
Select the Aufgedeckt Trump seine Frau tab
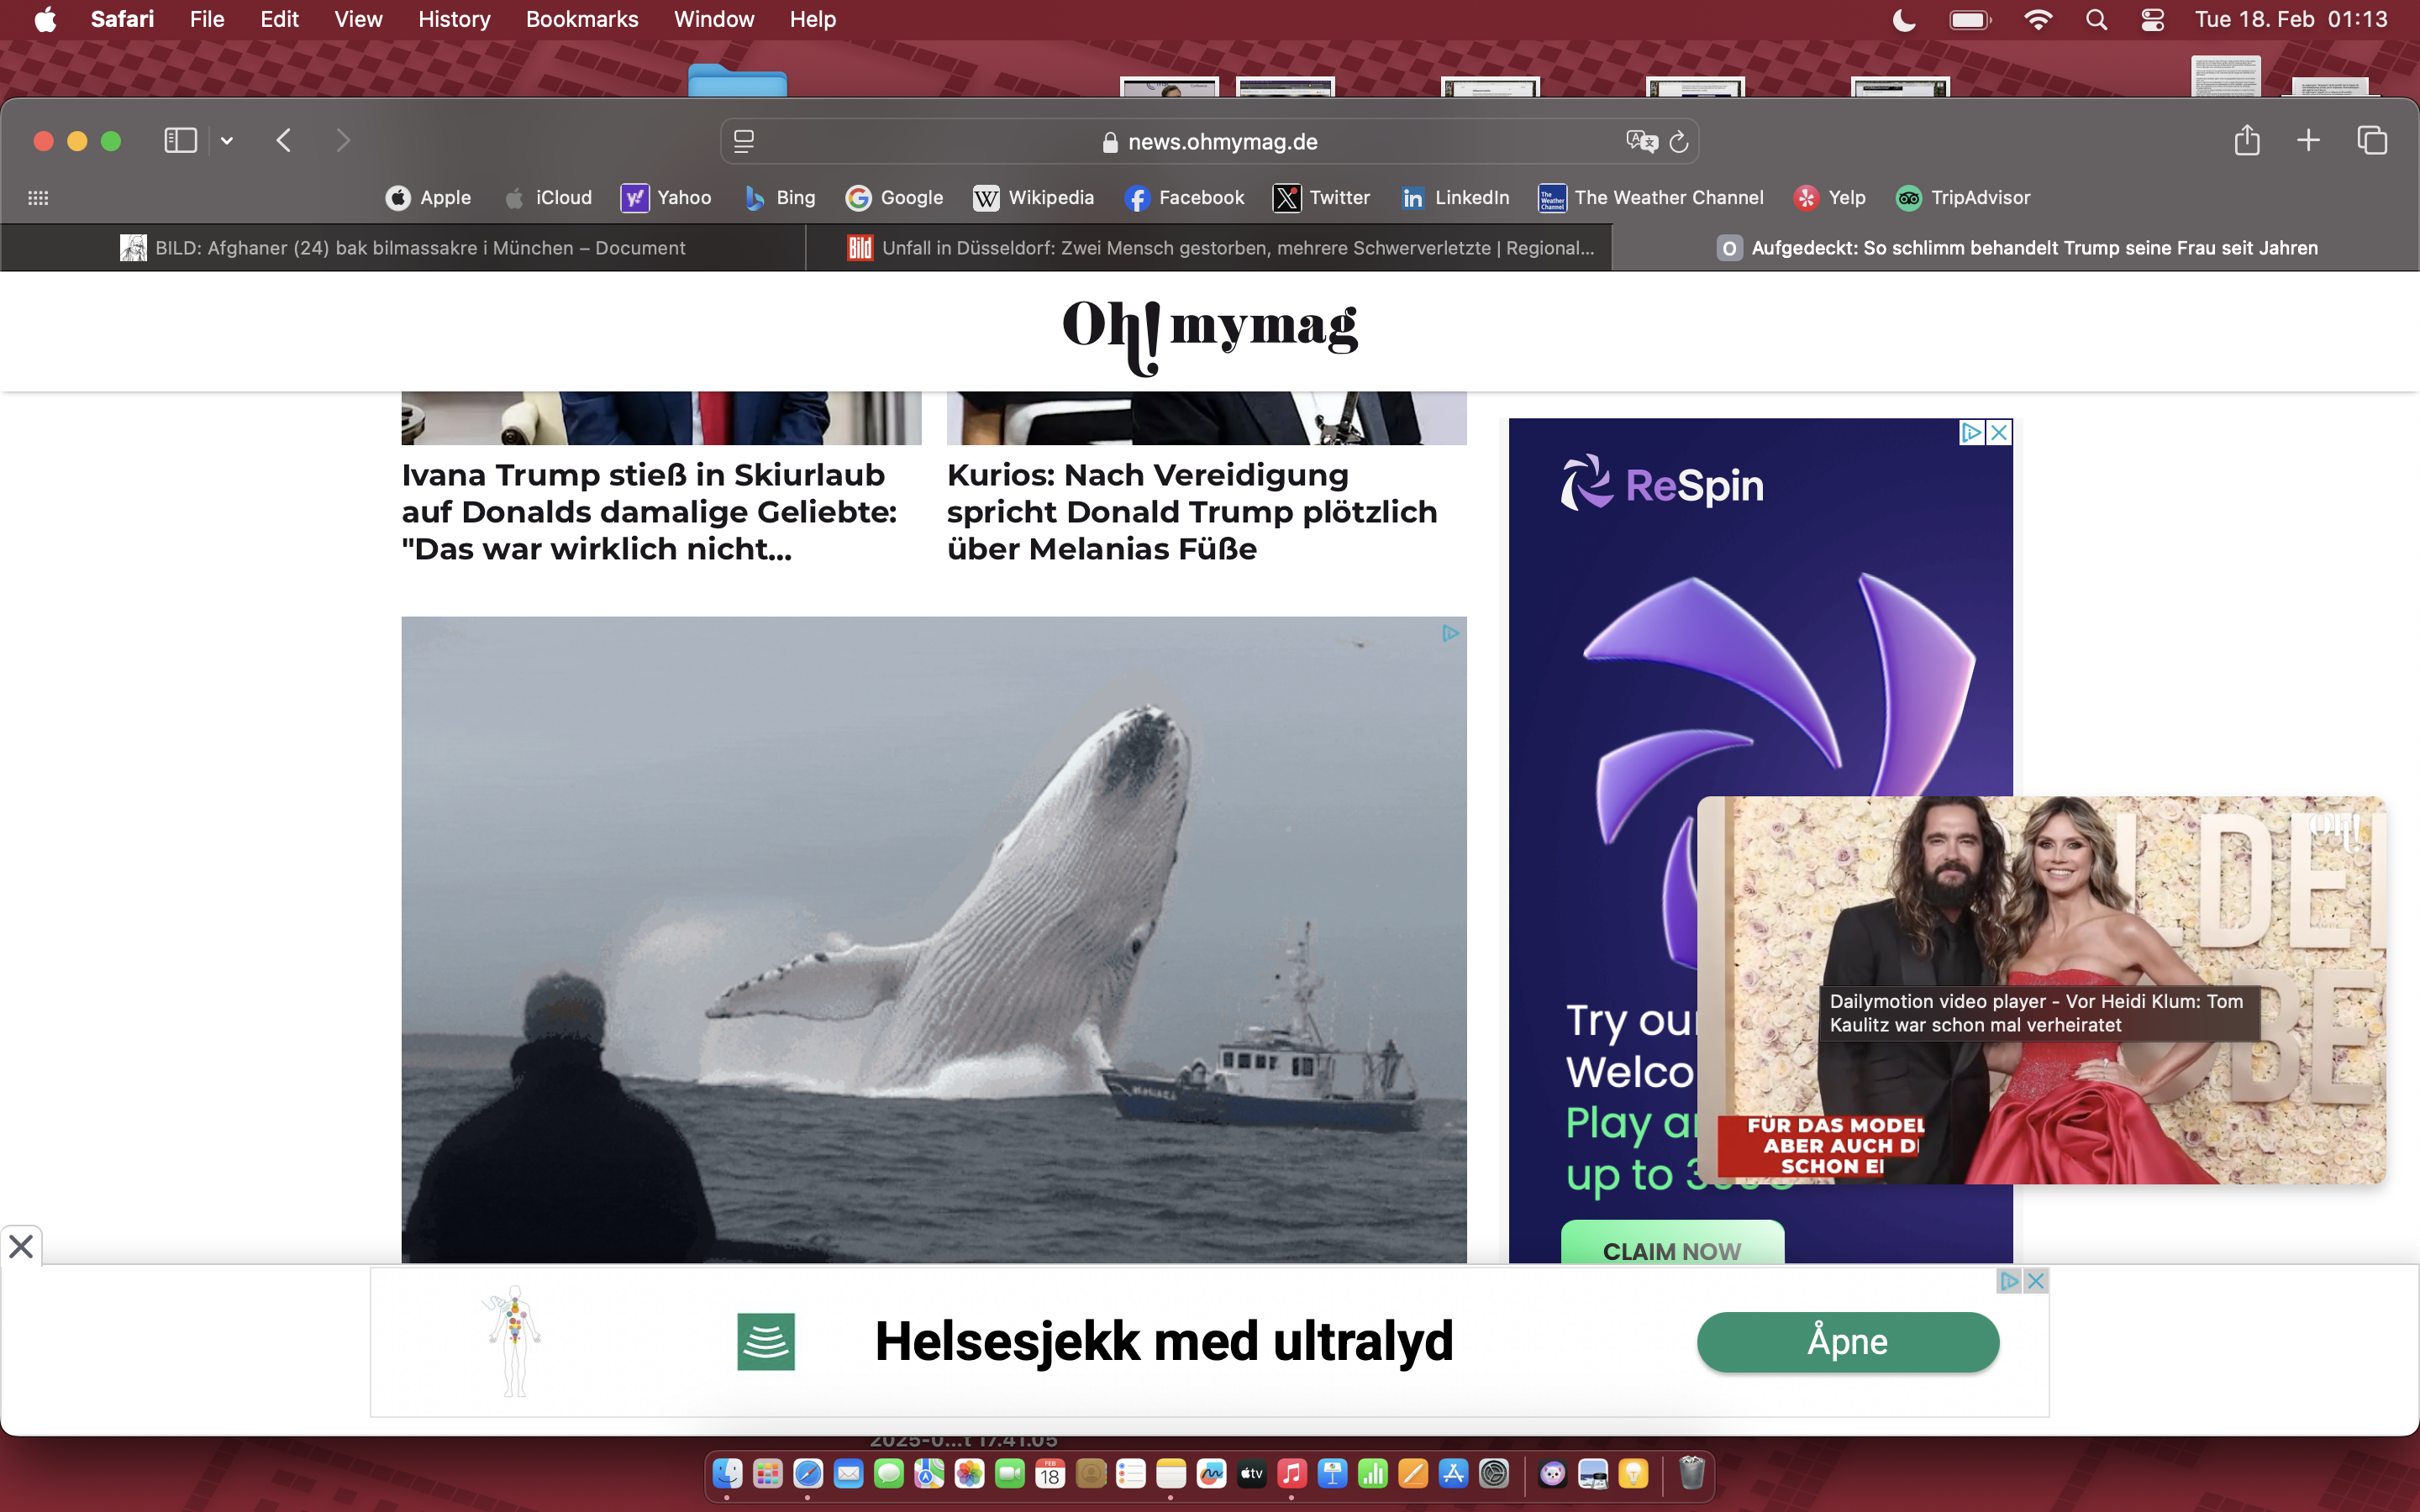pos(2016,248)
